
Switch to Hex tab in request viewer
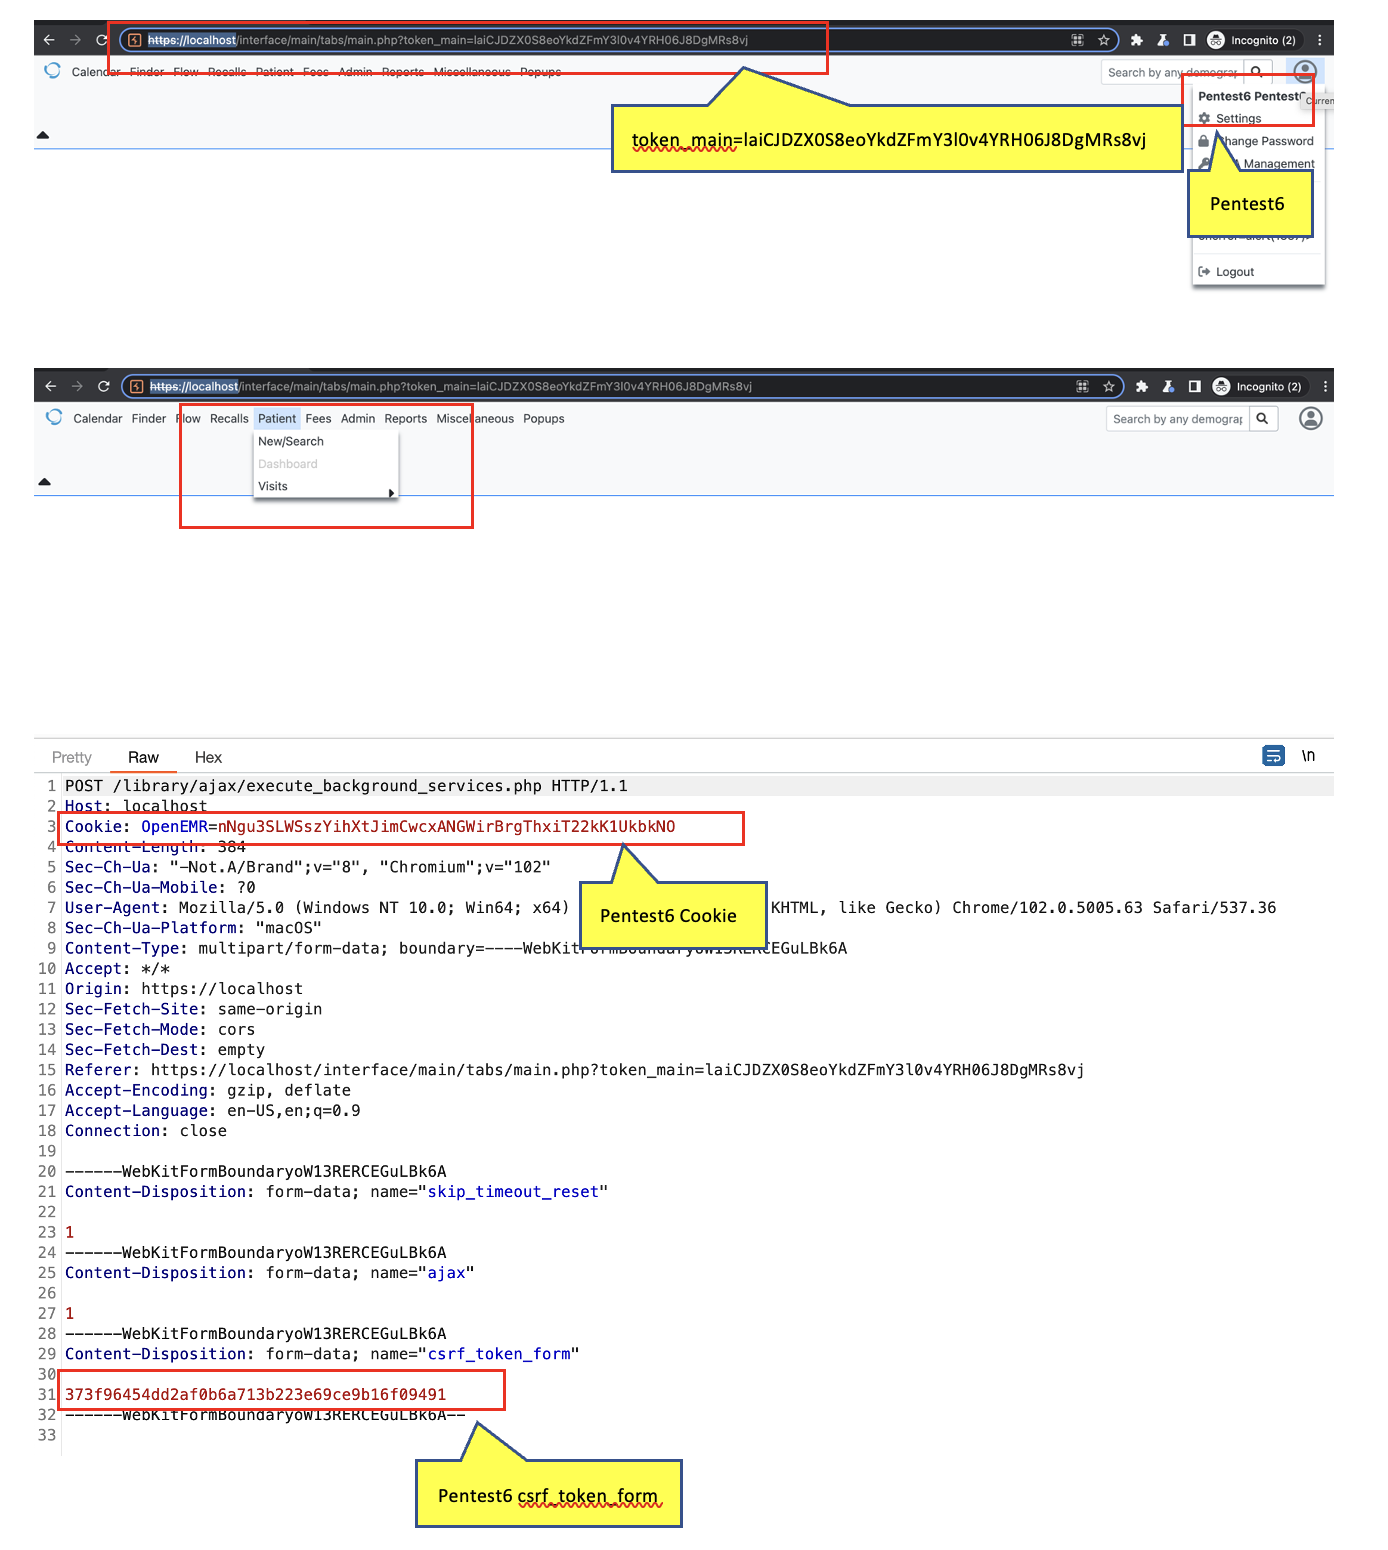[208, 758]
